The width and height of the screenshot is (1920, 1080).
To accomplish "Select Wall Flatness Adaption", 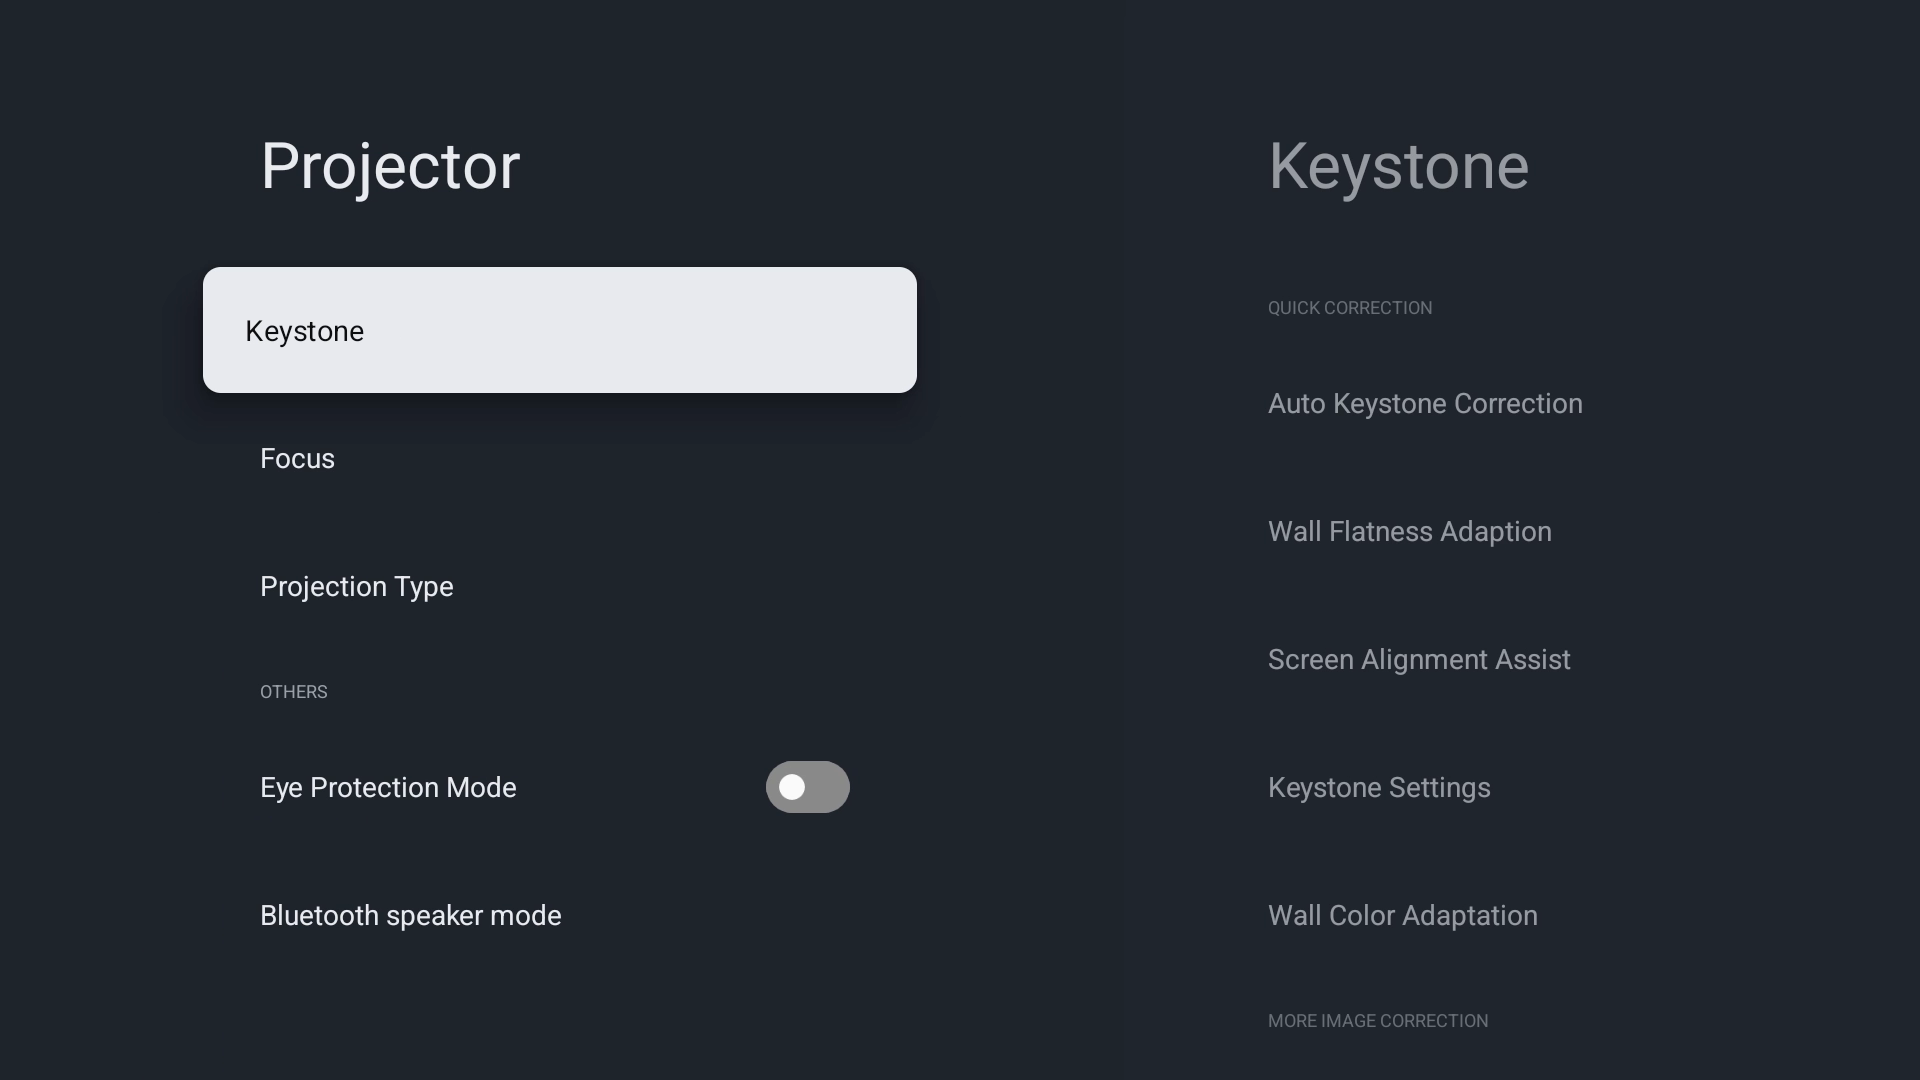I will [1409, 532].
